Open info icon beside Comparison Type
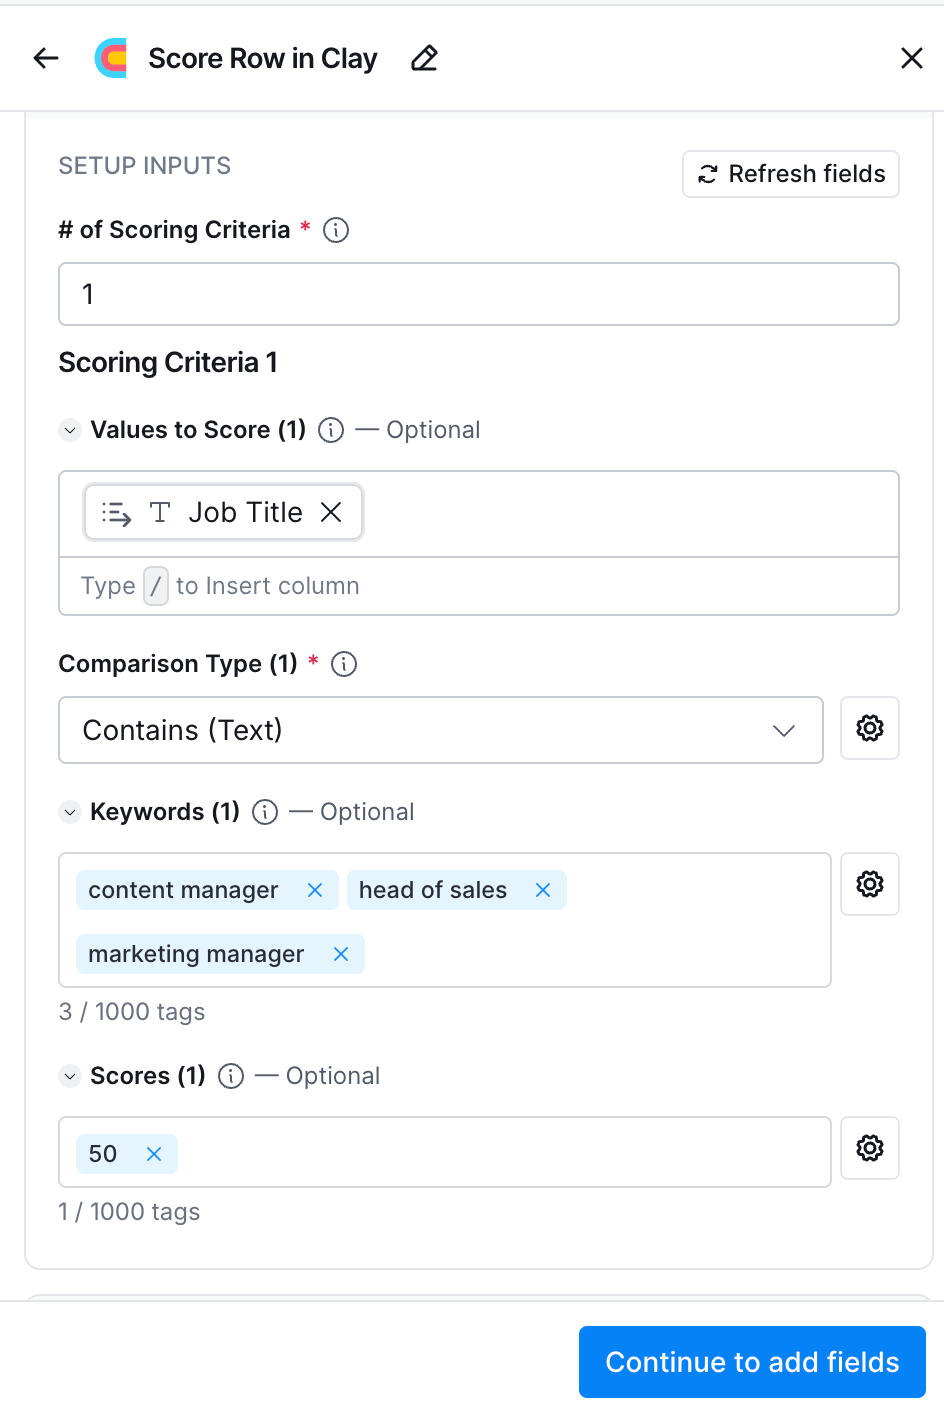The width and height of the screenshot is (944, 1412). tap(344, 664)
